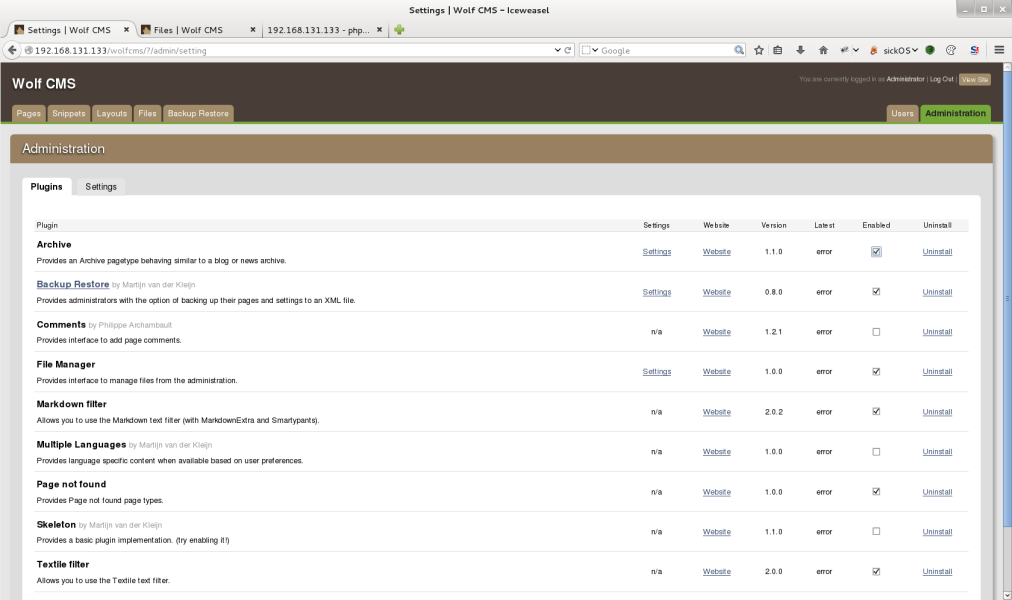Image resolution: width=1012 pixels, height=600 pixels.
Task: Click the green circle extension icon
Action: tap(930, 50)
